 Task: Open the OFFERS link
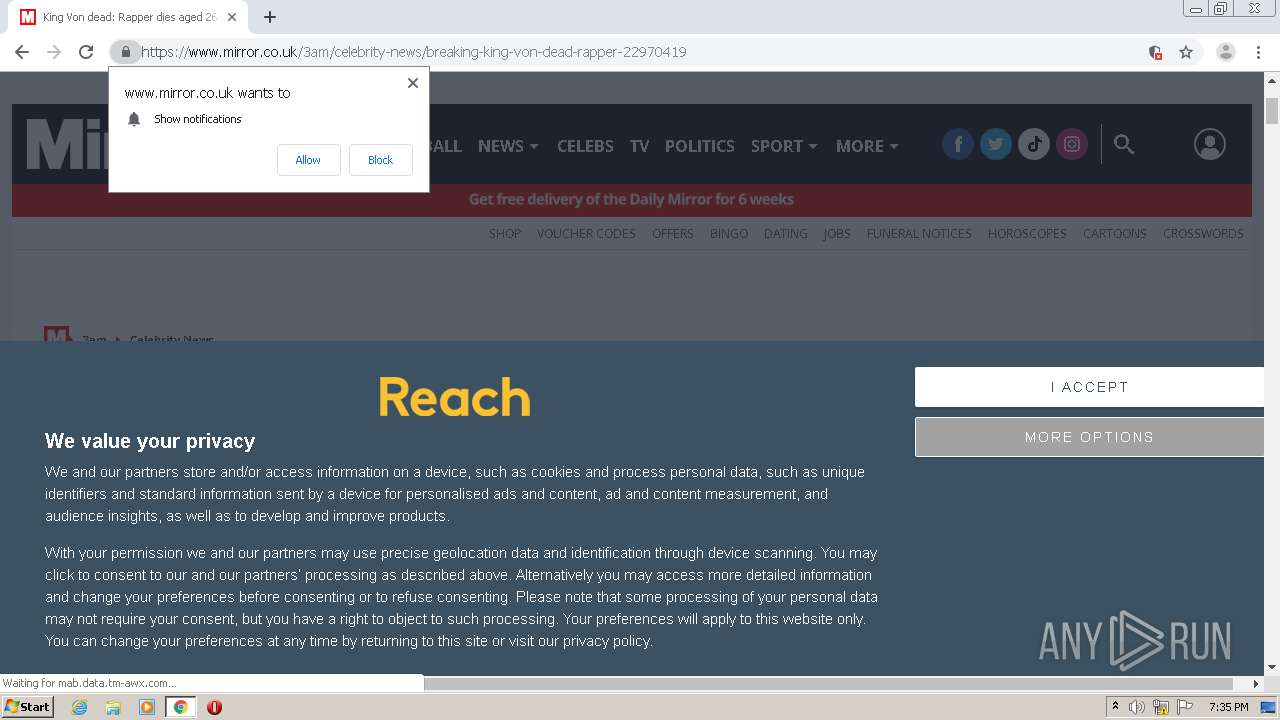coord(673,234)
